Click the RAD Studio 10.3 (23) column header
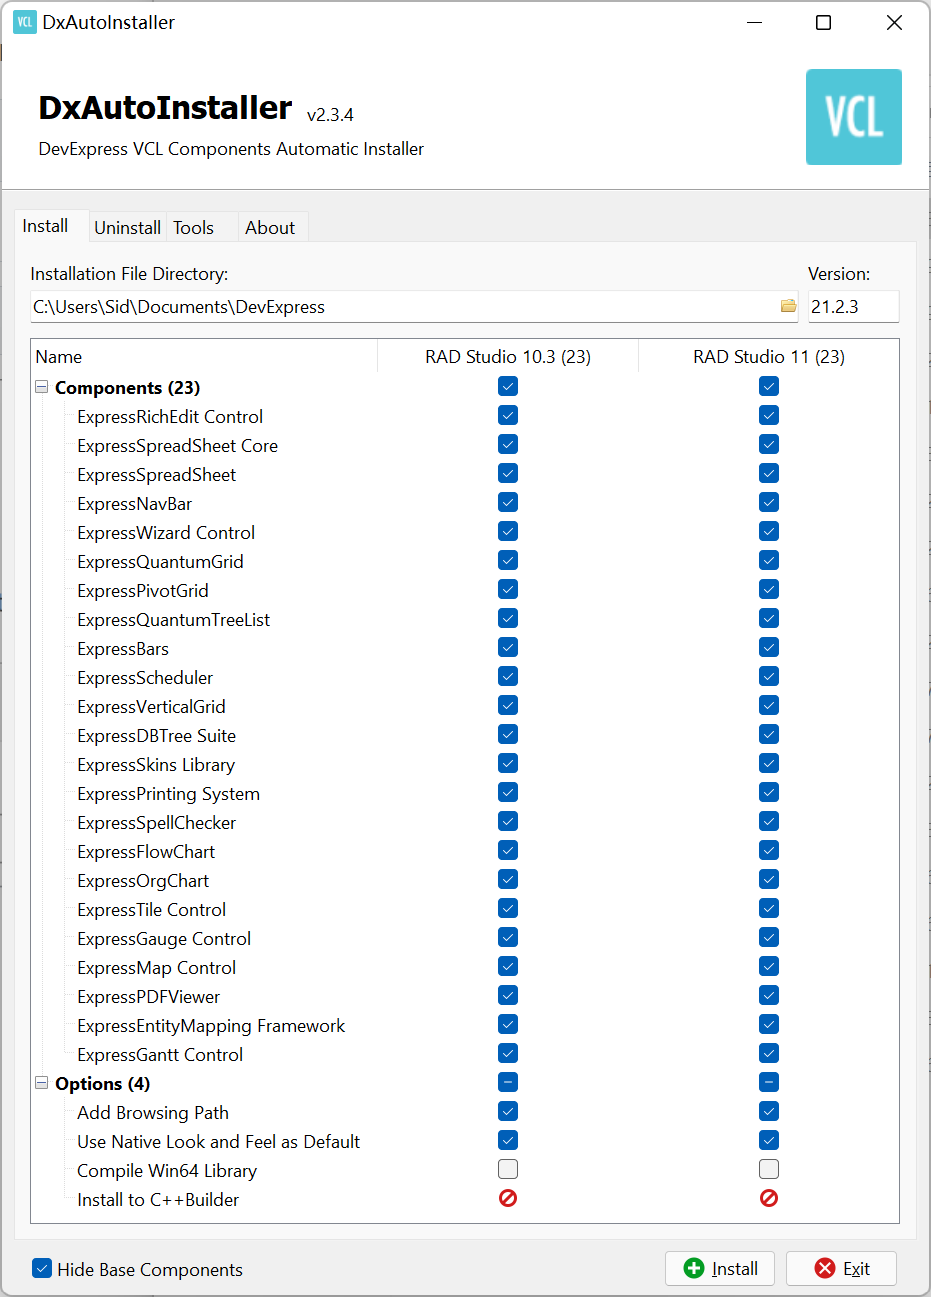The width and height of the screenshot is (931, 1297). tap(508, 357)
